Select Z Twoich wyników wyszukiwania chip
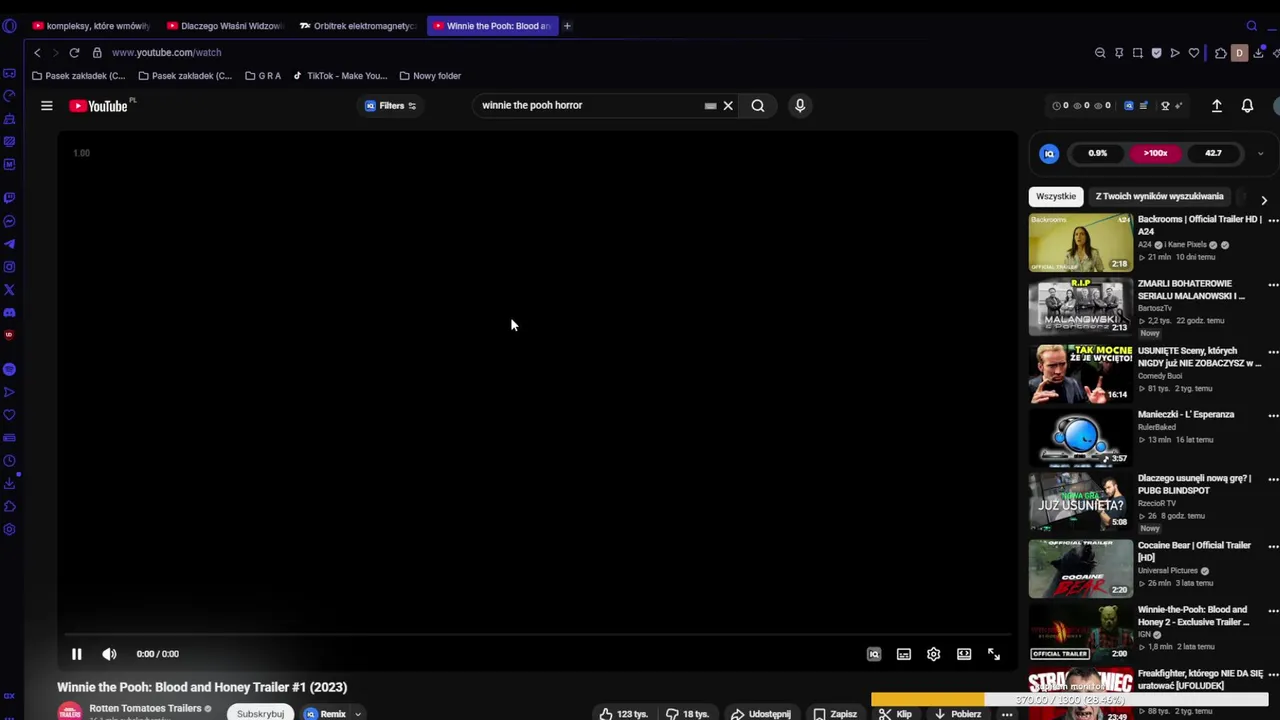Image resolution: width=1280 pixels, height=720 pixels. point(1159,197)
